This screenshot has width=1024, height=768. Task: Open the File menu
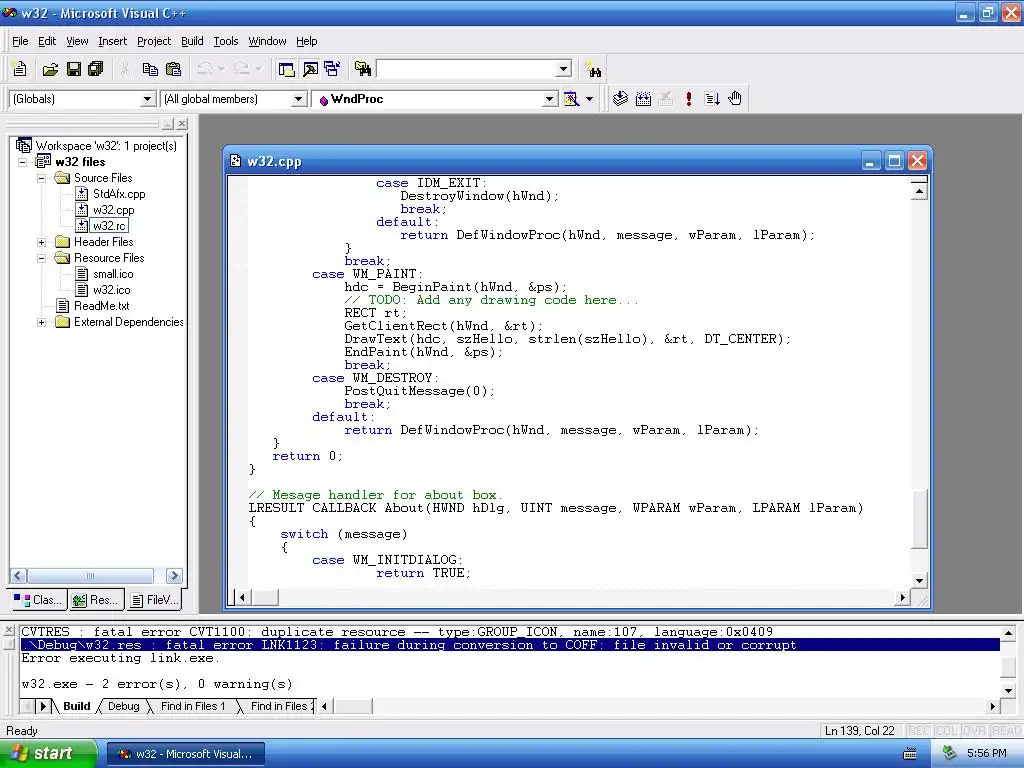(x=20, y=41)
